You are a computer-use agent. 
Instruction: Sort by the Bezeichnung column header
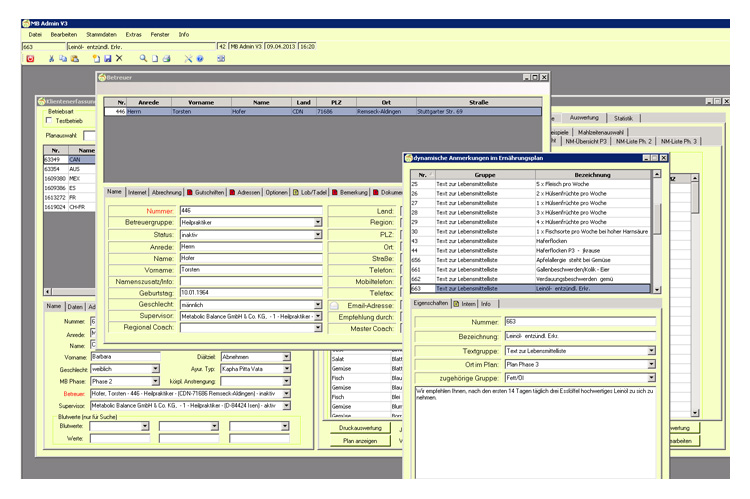pos(593,175)
